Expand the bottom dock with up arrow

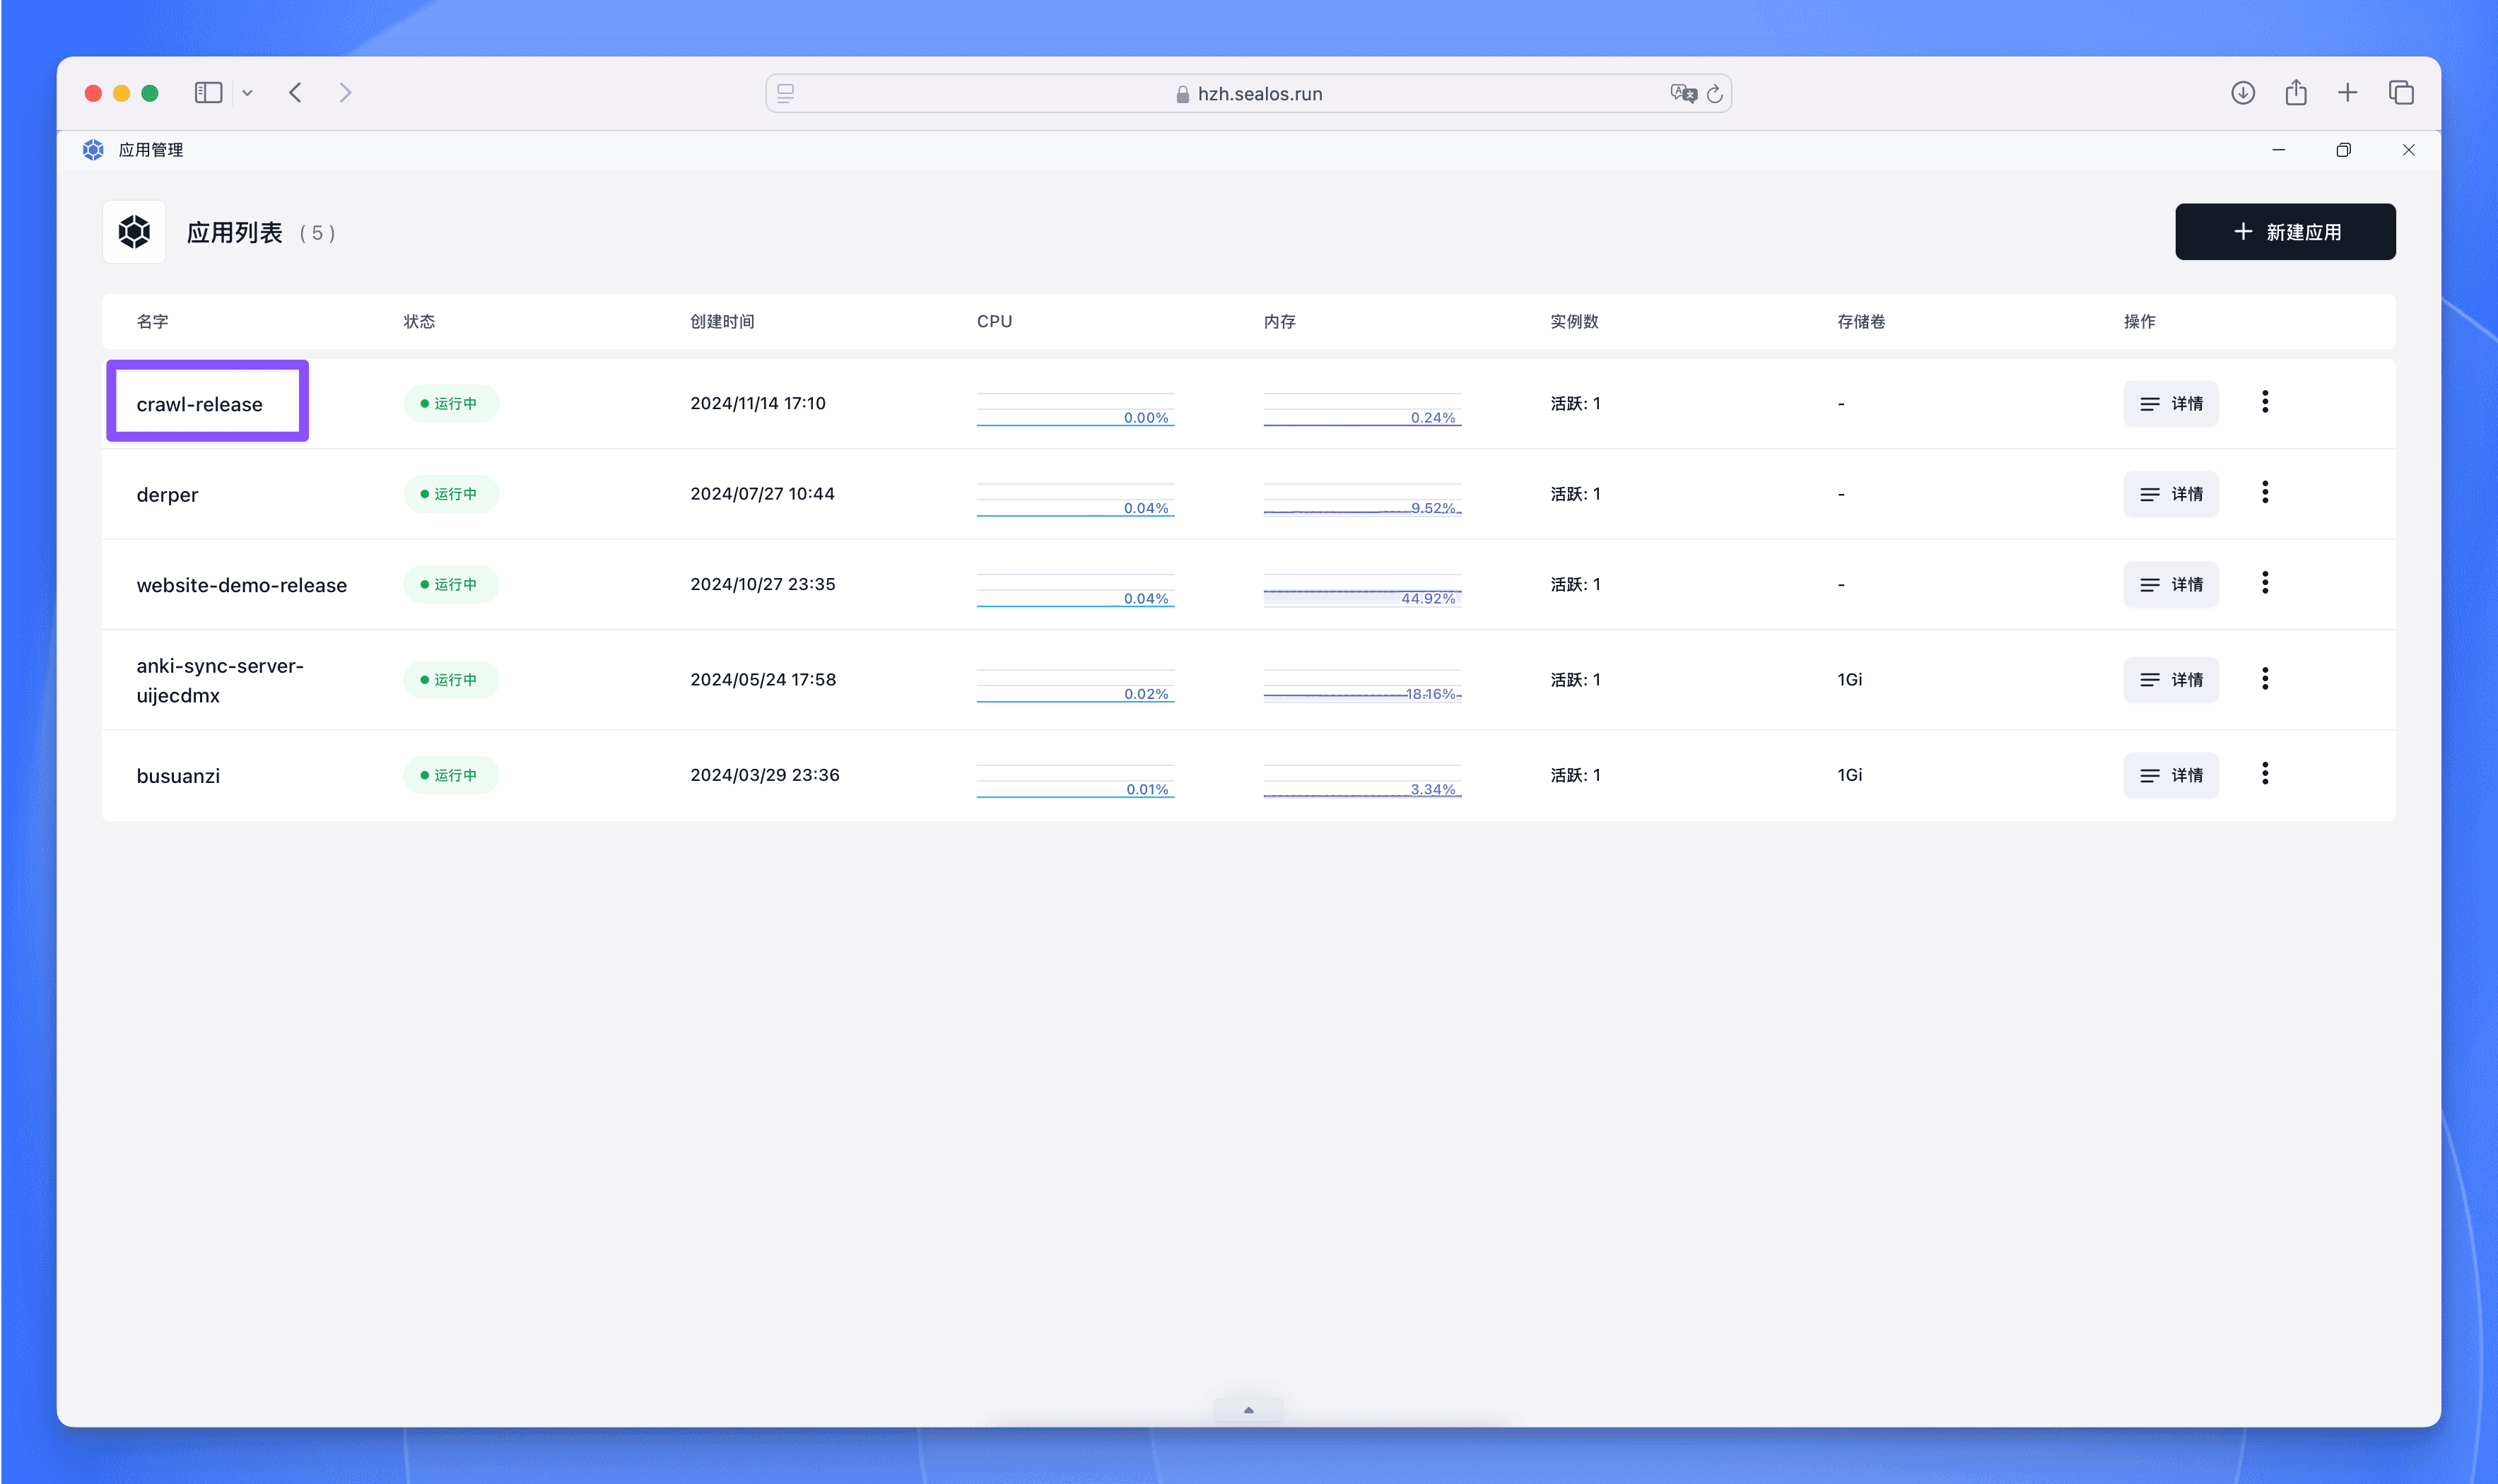pos(1248,1410)
